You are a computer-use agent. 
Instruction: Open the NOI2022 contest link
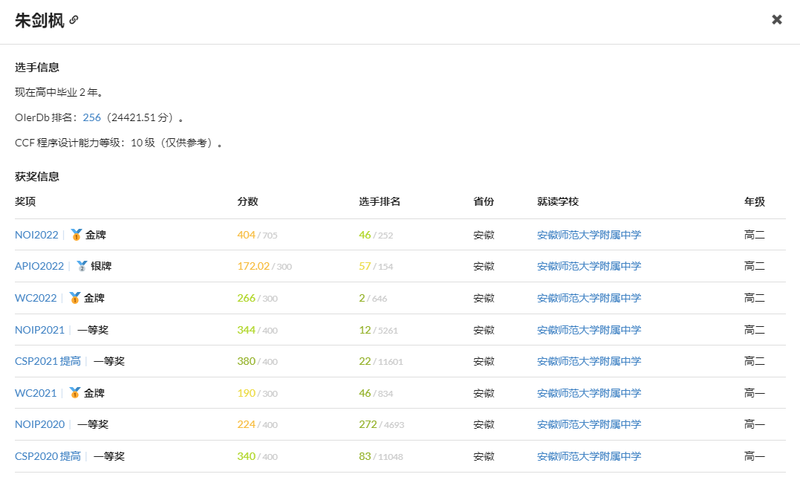(x=37, y=235)
